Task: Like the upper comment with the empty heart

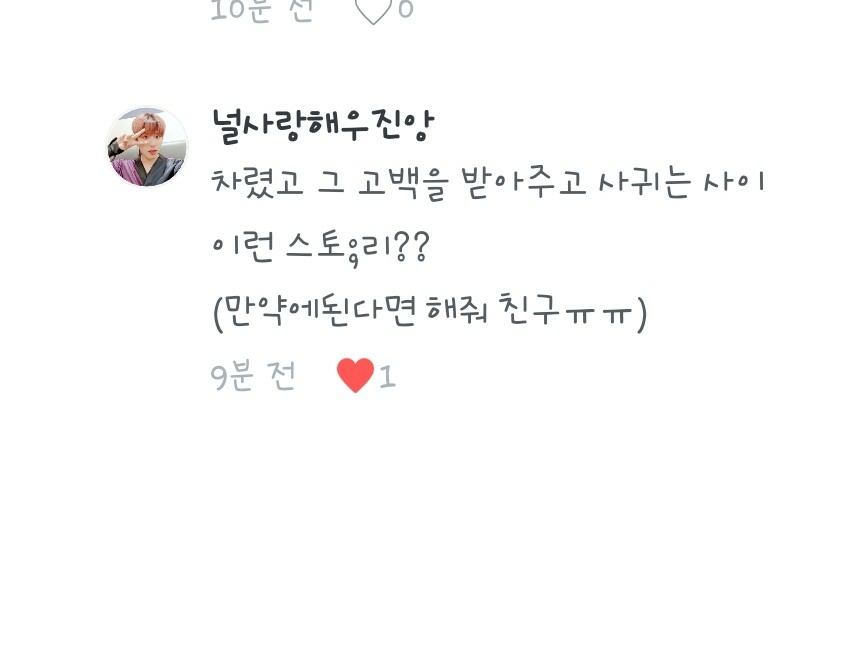Action: click(373, 10)
